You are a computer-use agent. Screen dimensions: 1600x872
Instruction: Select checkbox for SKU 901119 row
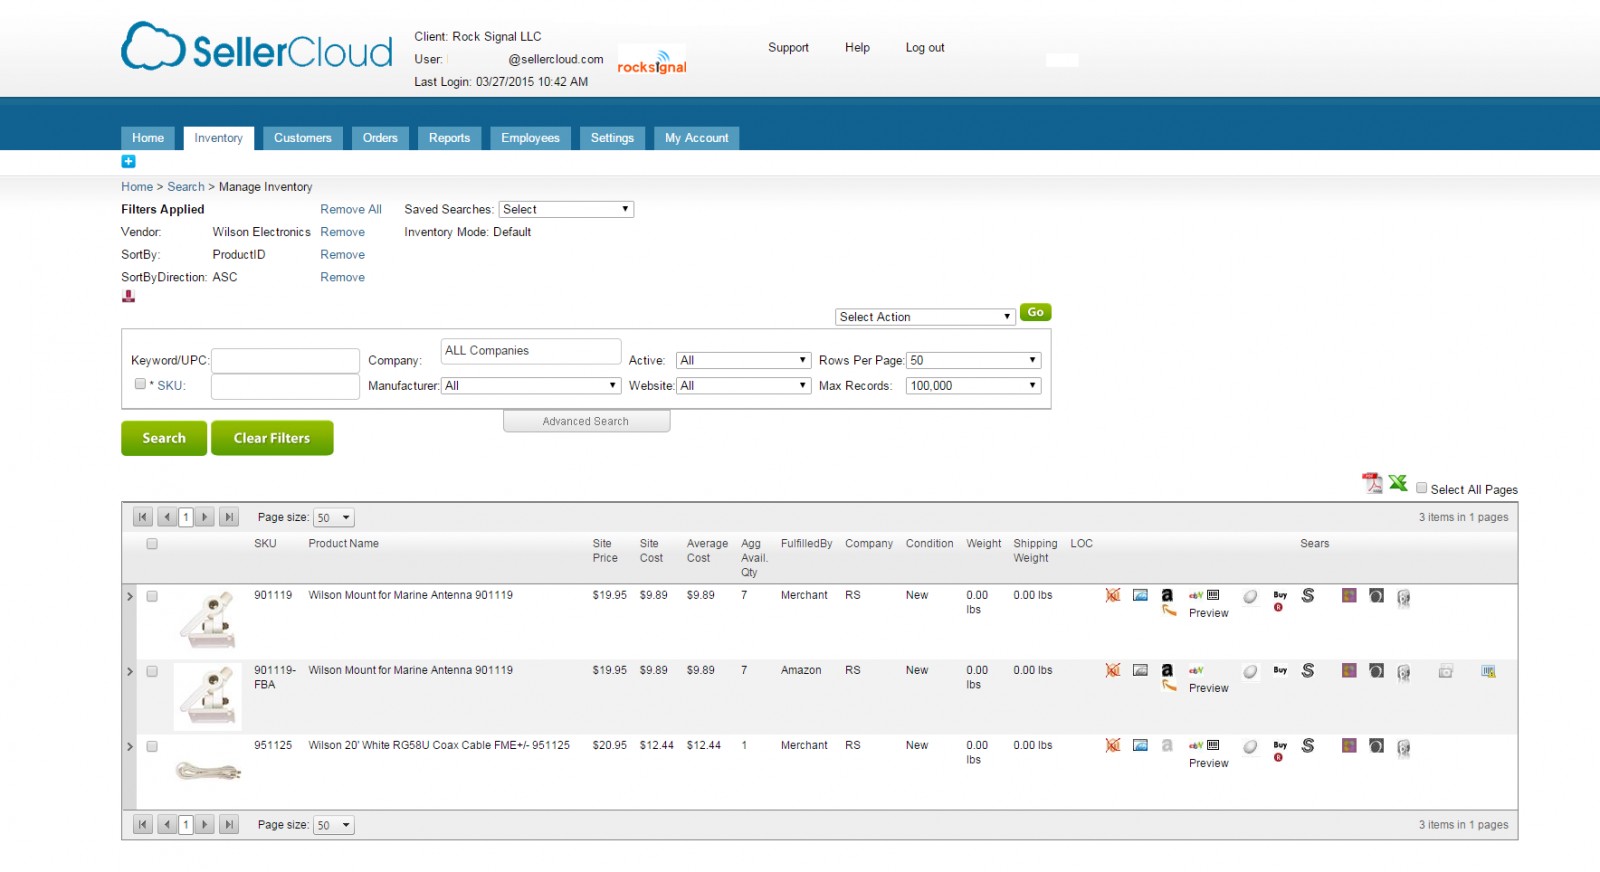(x=152, y=596)
